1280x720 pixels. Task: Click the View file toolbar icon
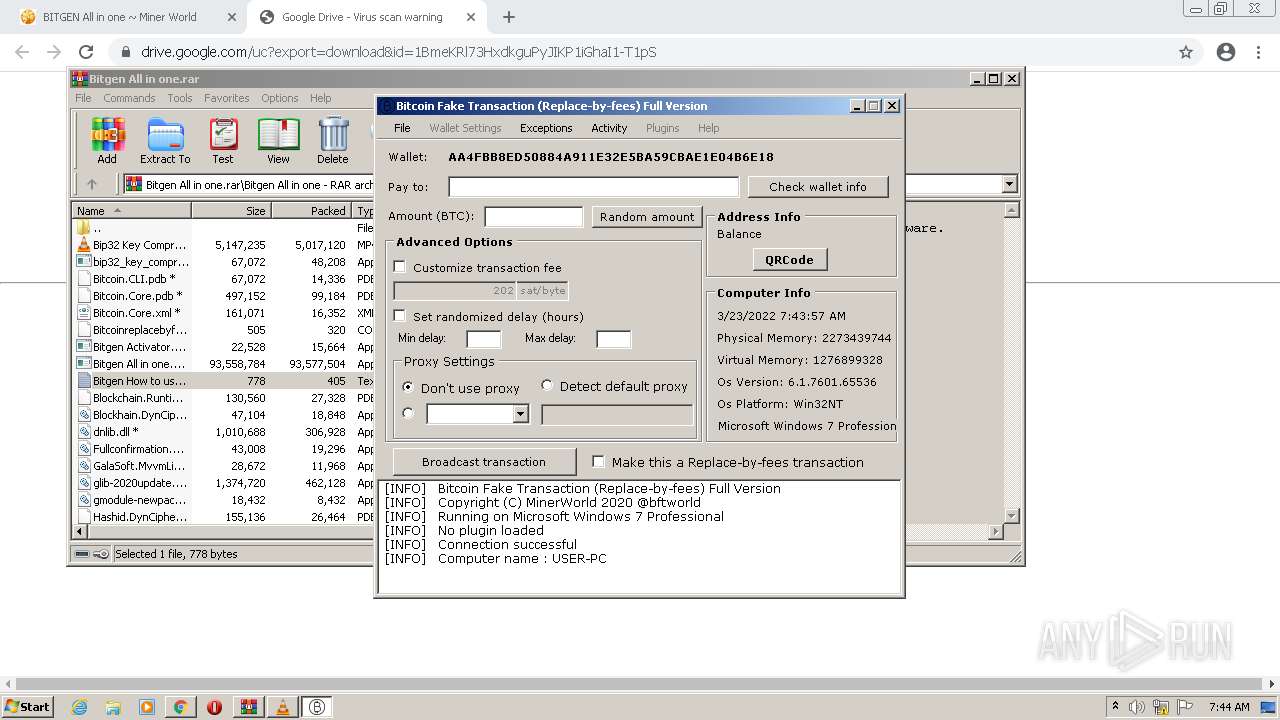pos(278,140)
